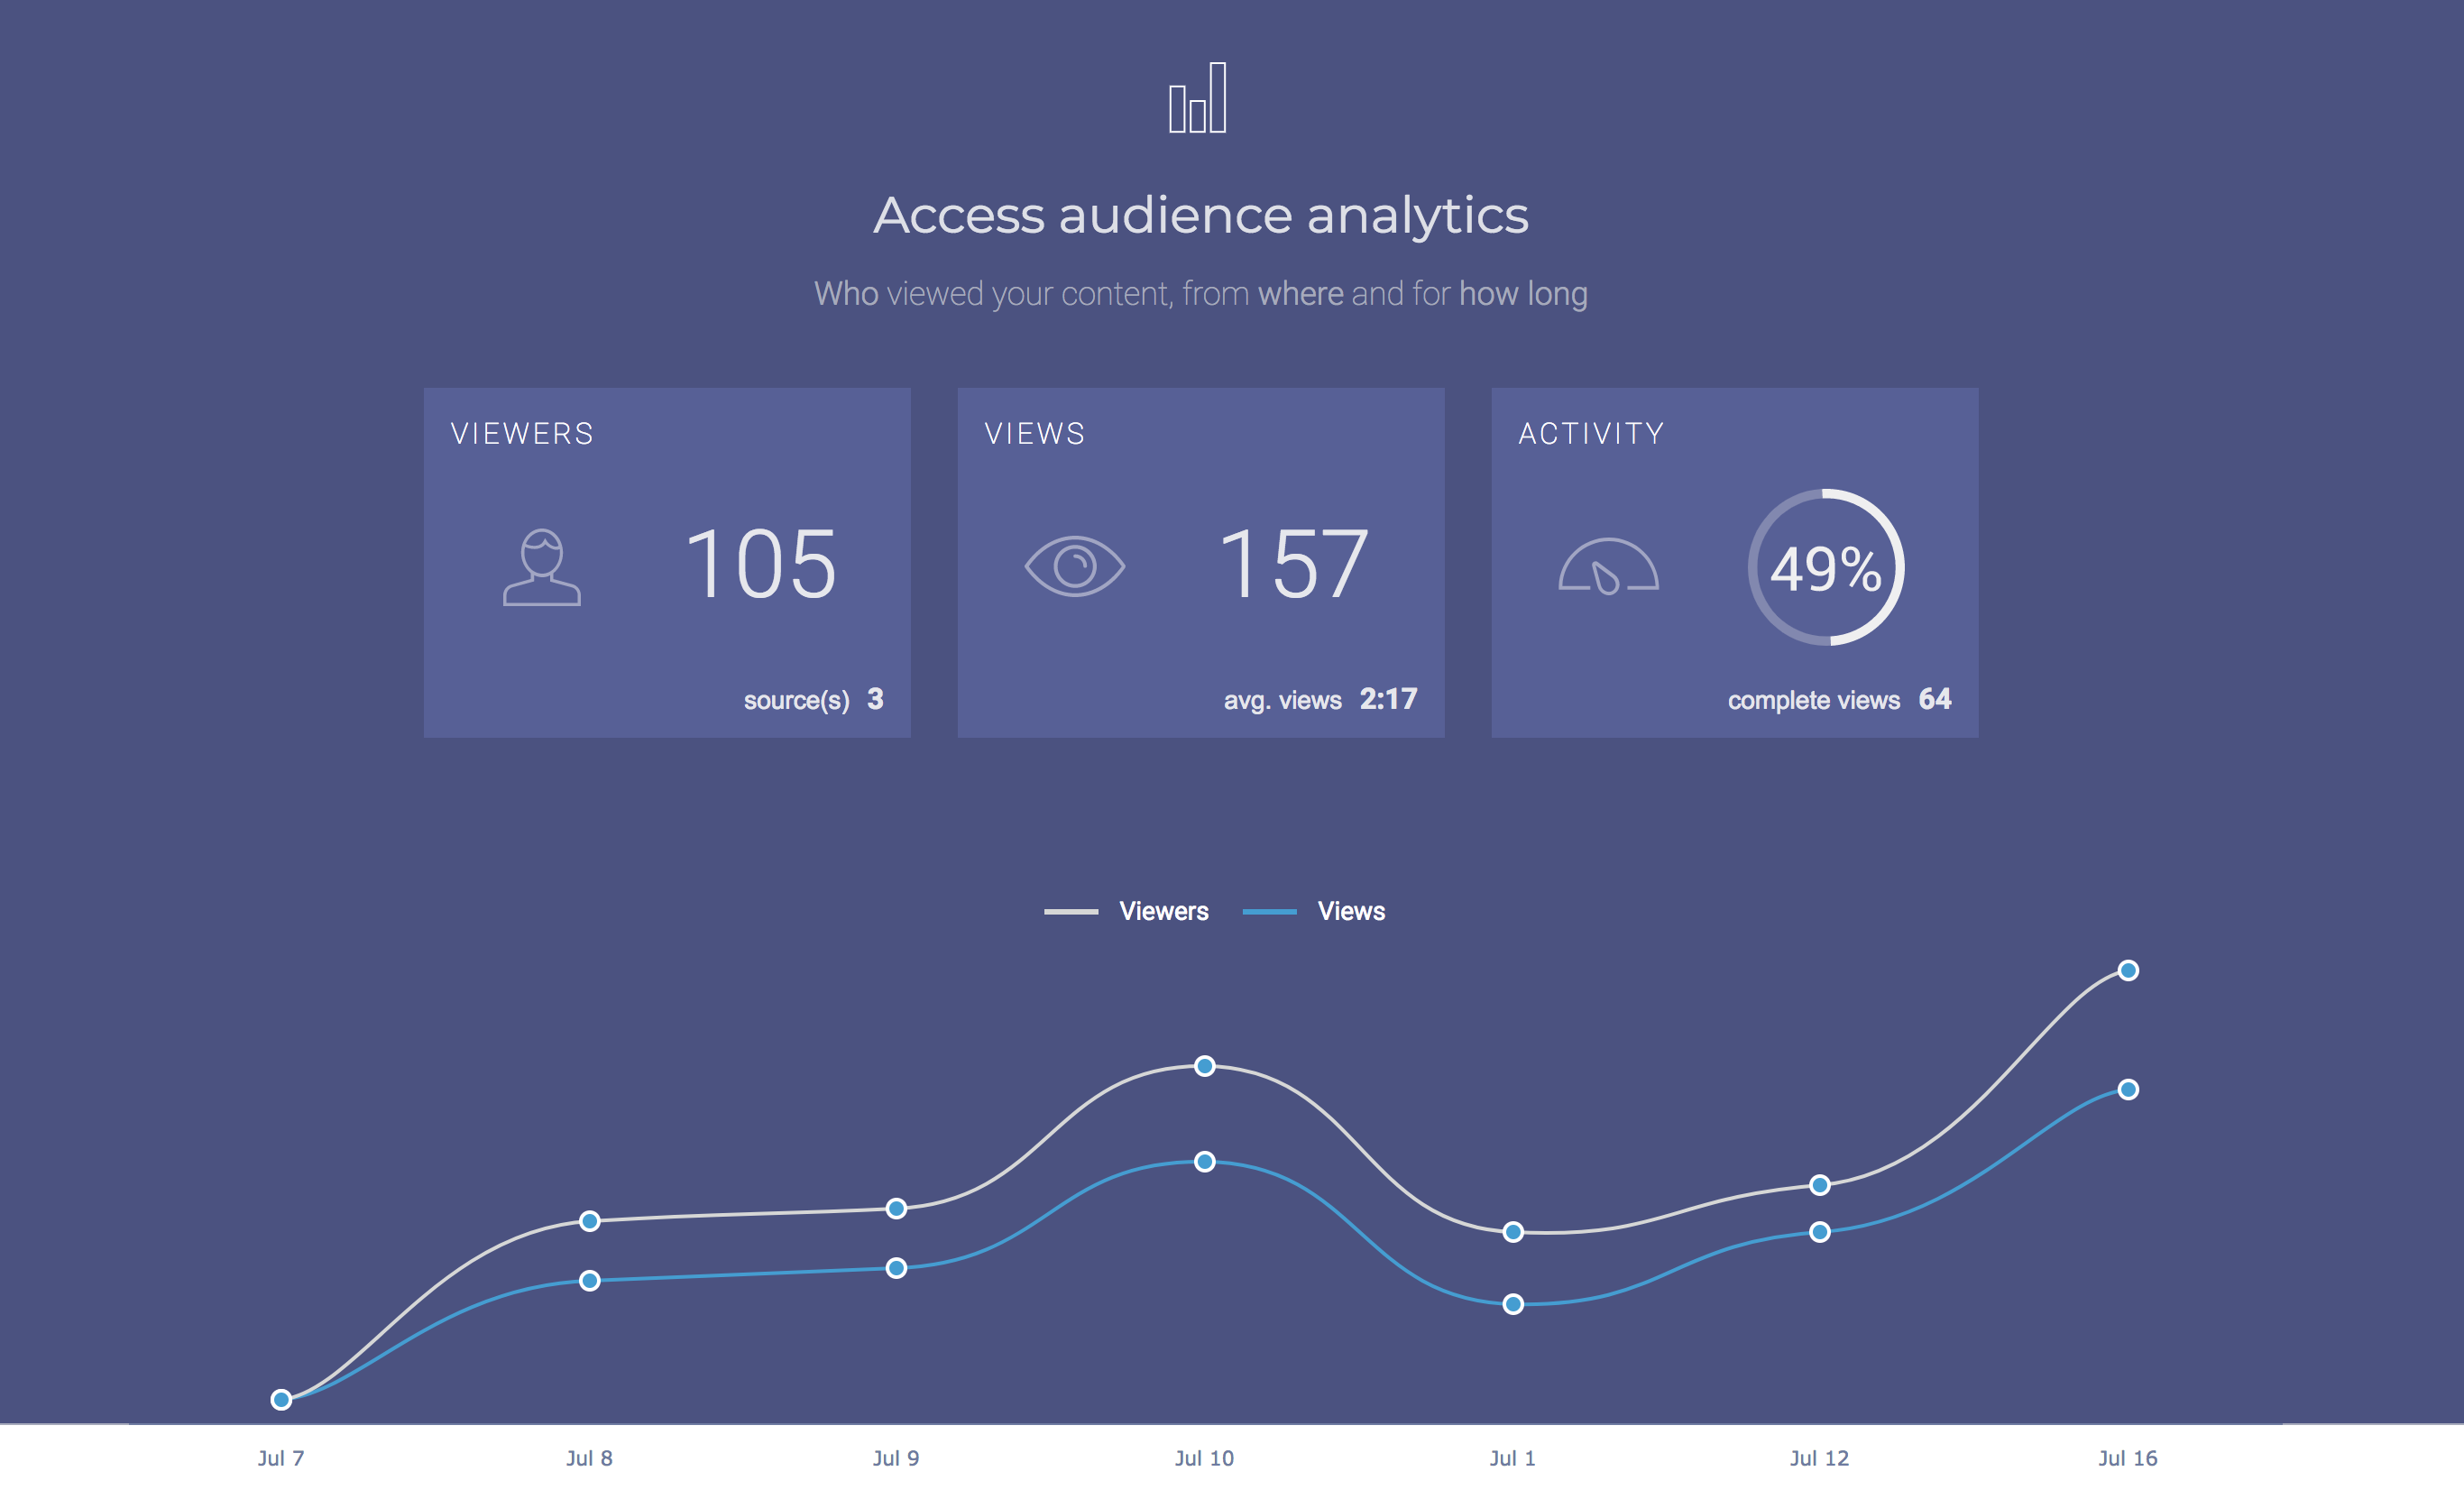Image resolution: width=2464 pixels, height=1499 pixels.
Task: Click the viewer person icon
Action: (x=541, y=567)
